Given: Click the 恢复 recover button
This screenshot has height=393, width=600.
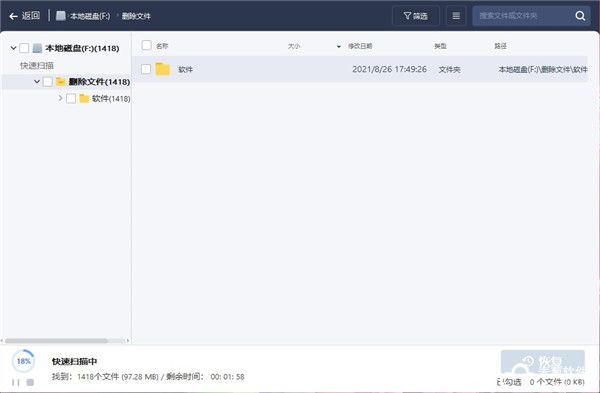Looking at the screenshot, I should coord(543,362).
